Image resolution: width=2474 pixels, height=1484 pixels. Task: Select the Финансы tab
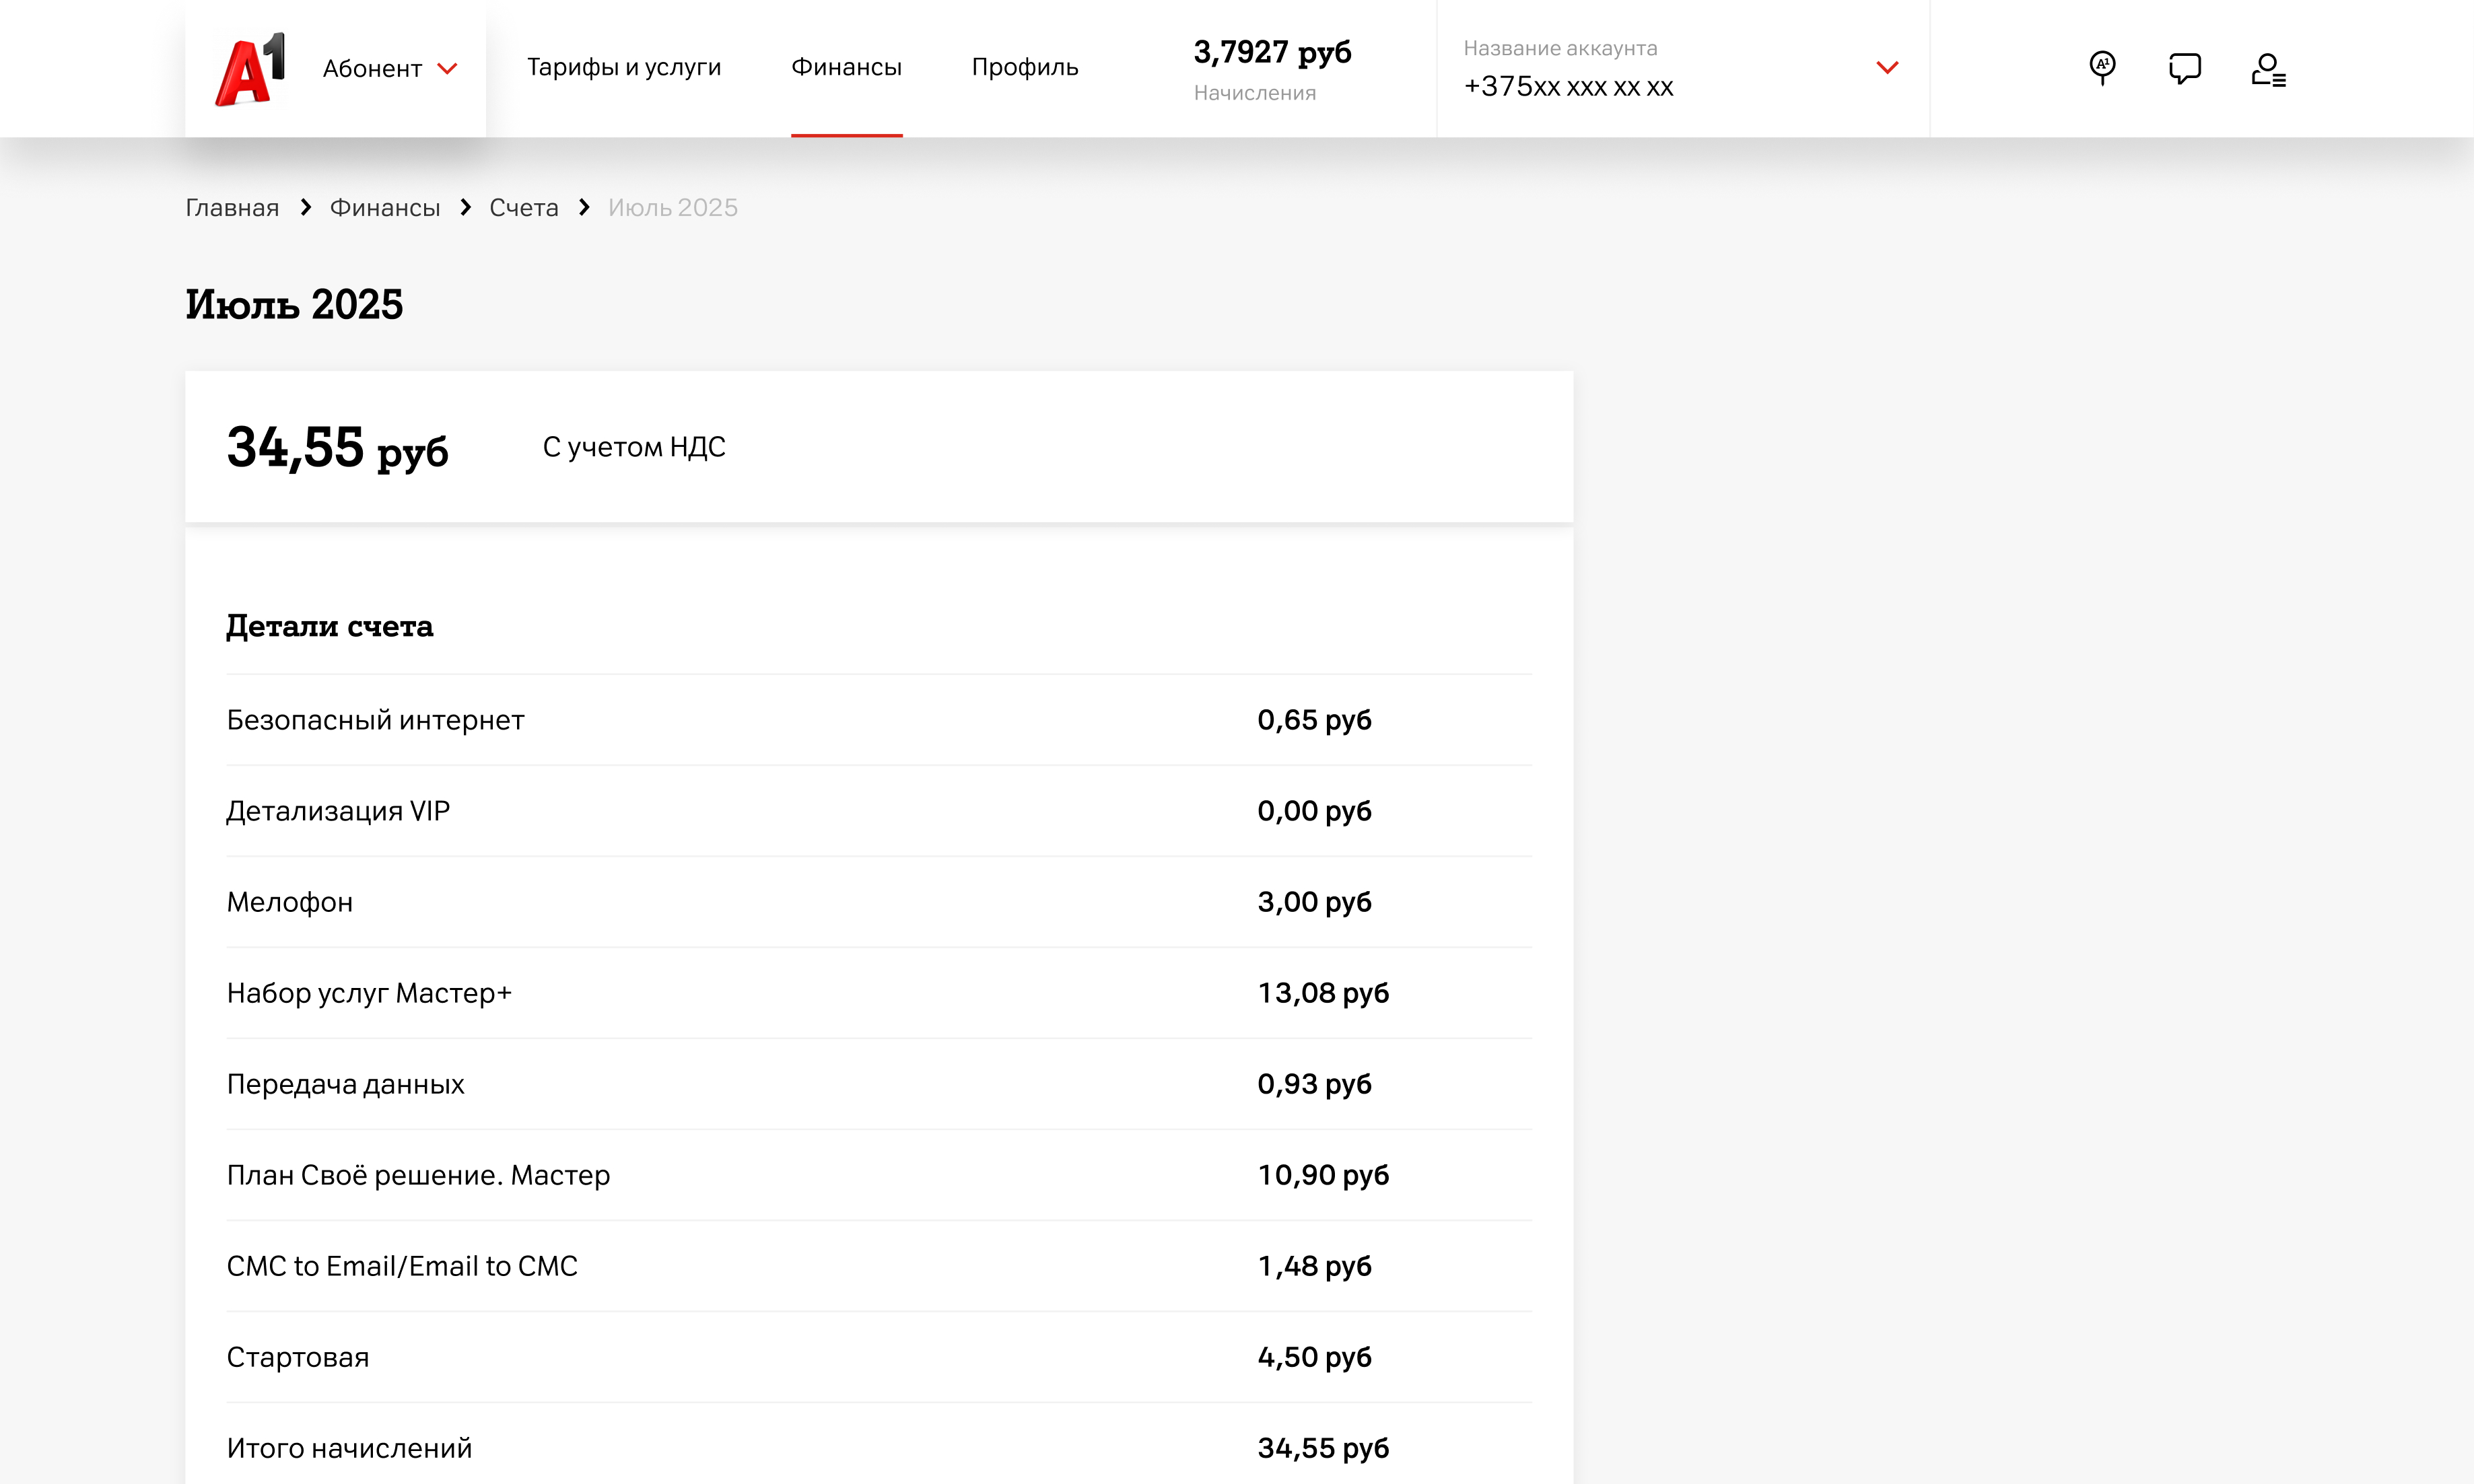[846, 67]
